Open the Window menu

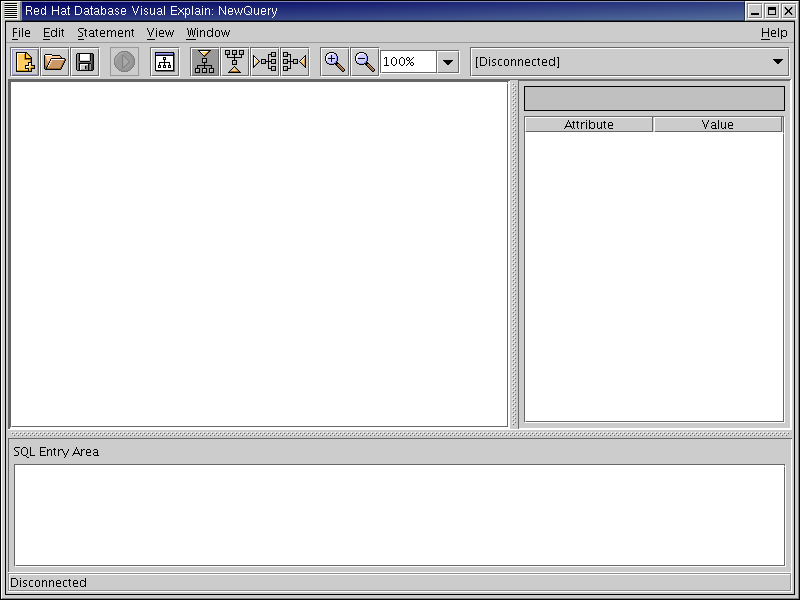click(x=208, y=33)
